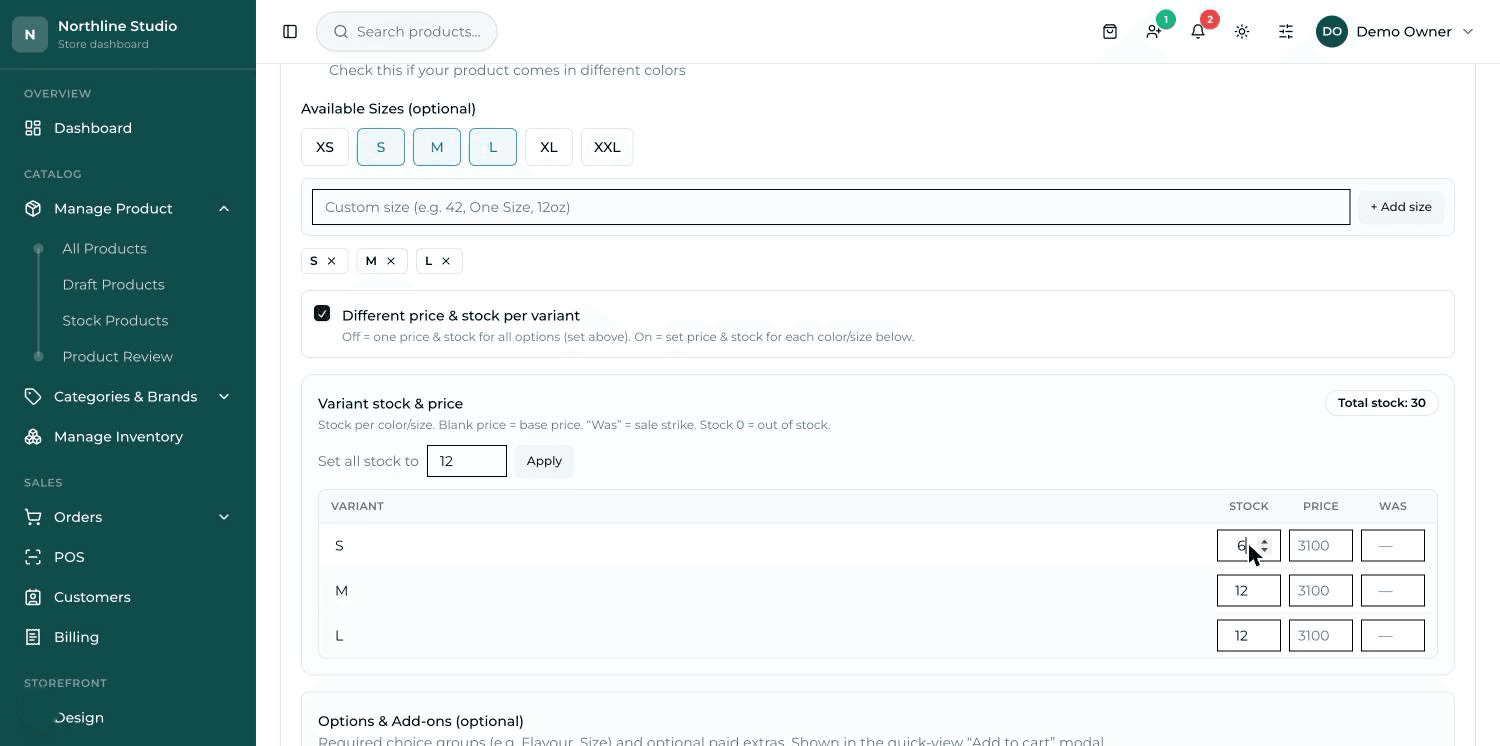The image size is (1500, 746).
Task: Deselect the M size button
Action: (x=437, y=147)
